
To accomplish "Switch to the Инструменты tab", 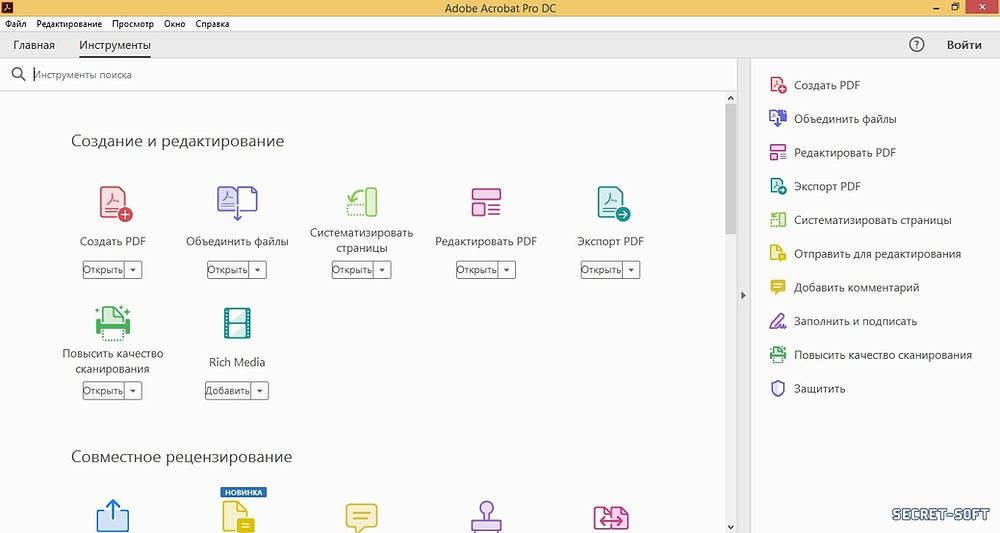I will 115,45.
